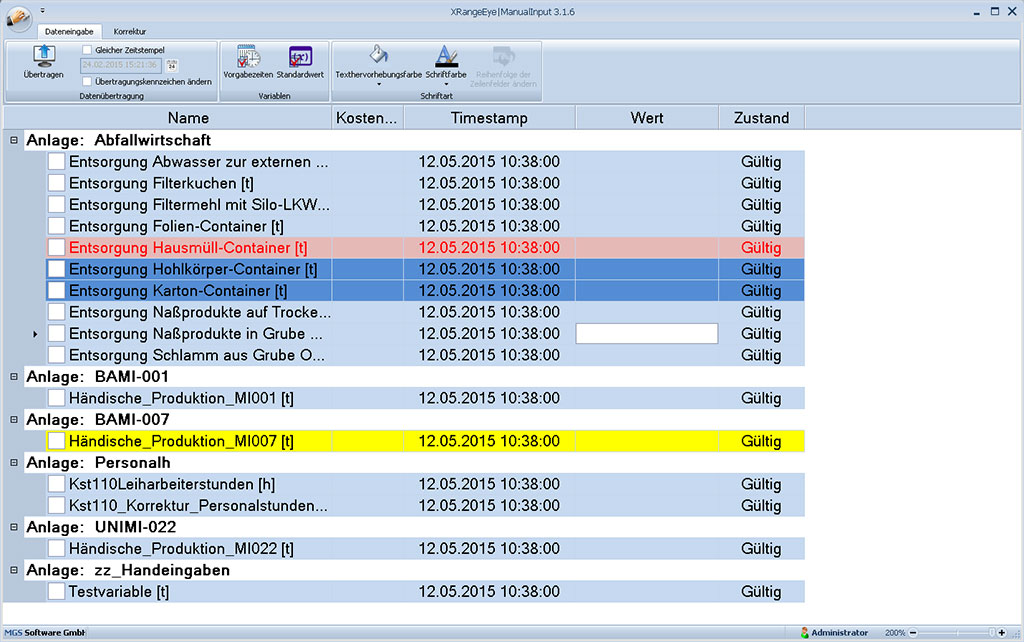Sort by the Name column header
1024x642 pixels.
click(x=168, y=118)
